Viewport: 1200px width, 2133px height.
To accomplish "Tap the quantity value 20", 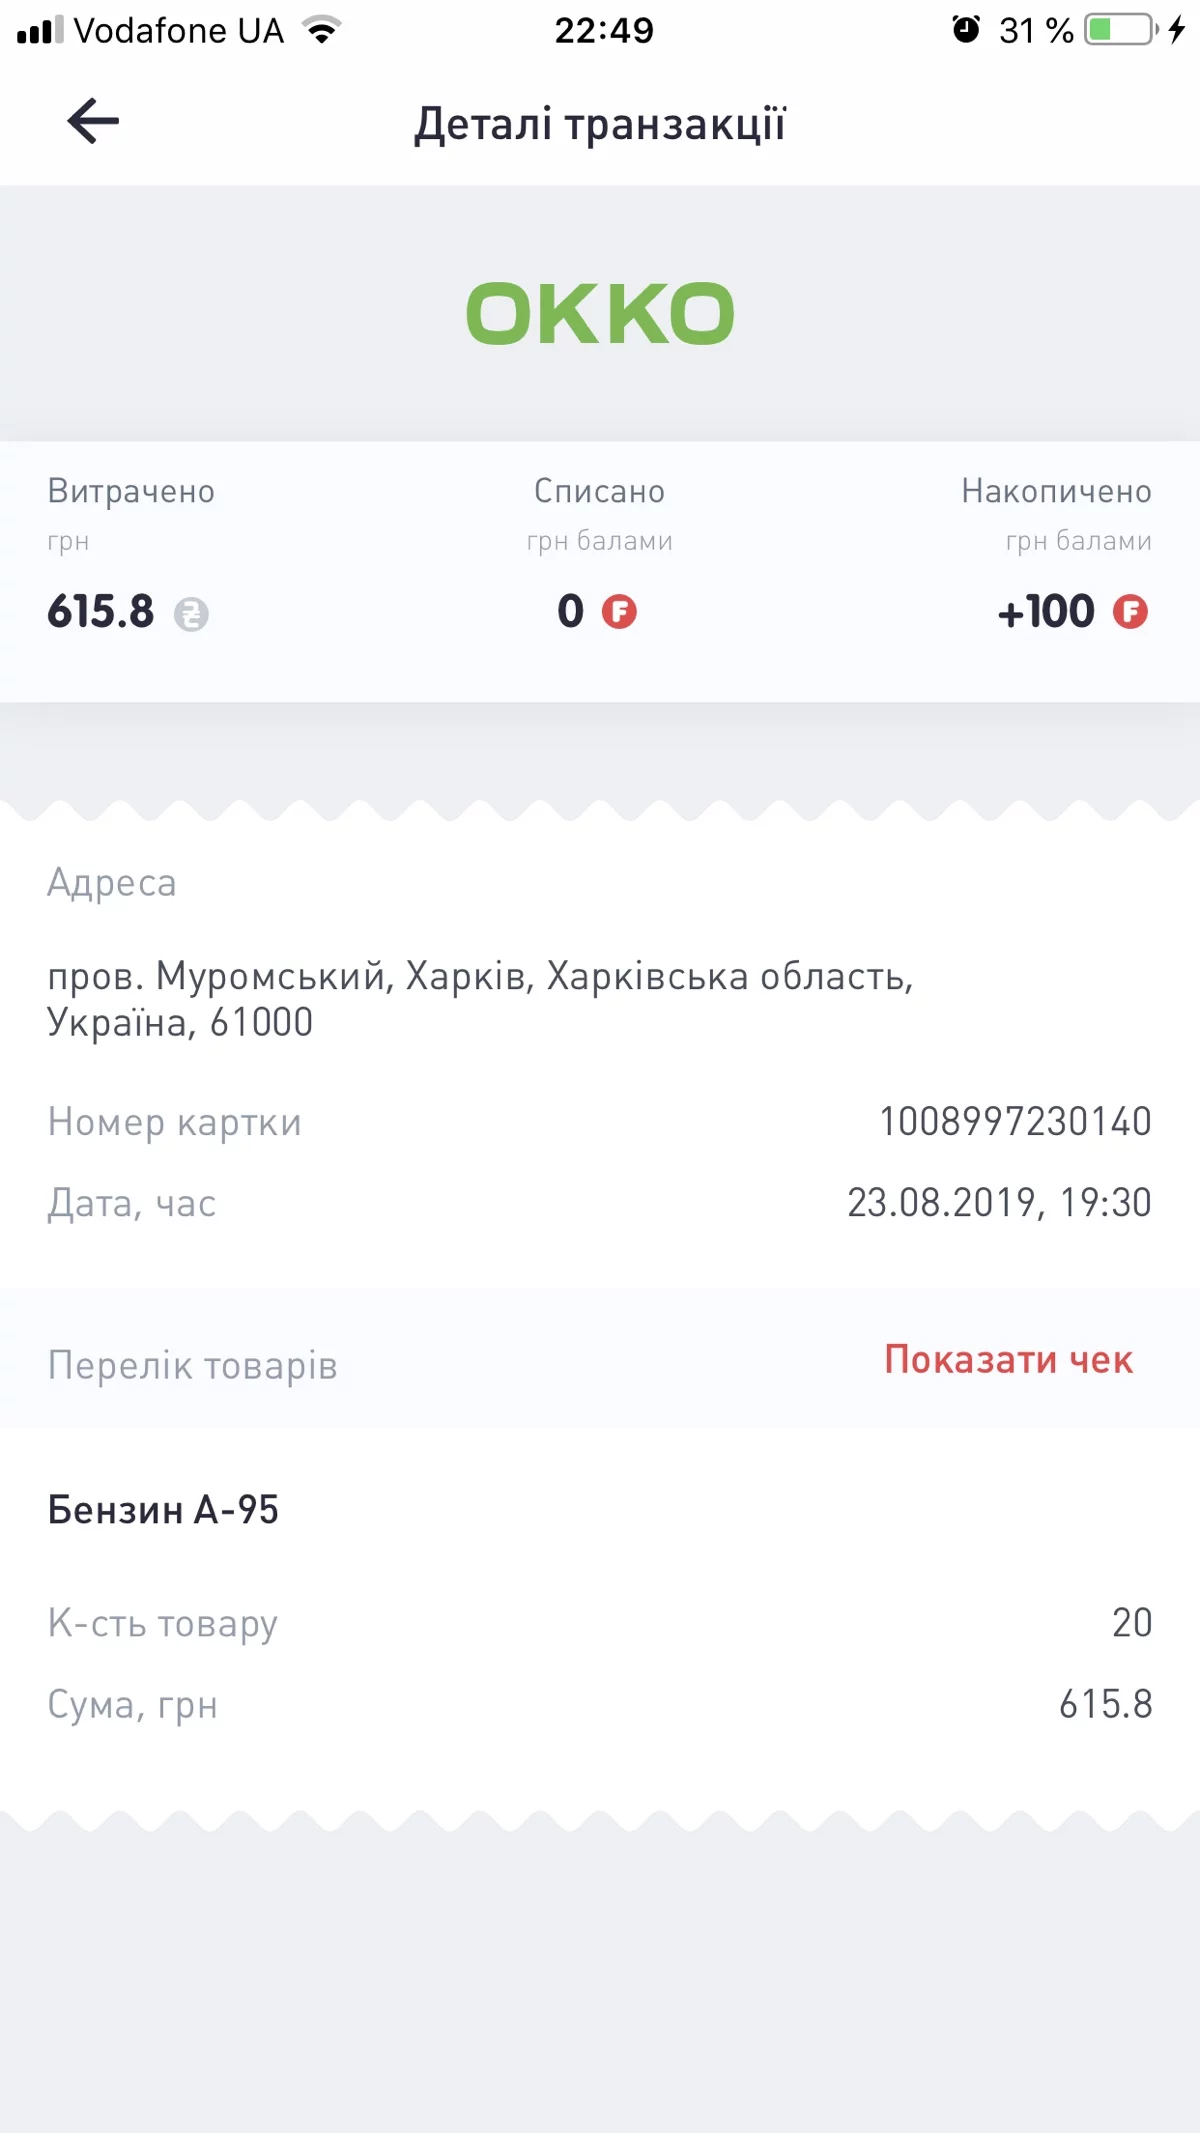I will tap(1132, 1622).
